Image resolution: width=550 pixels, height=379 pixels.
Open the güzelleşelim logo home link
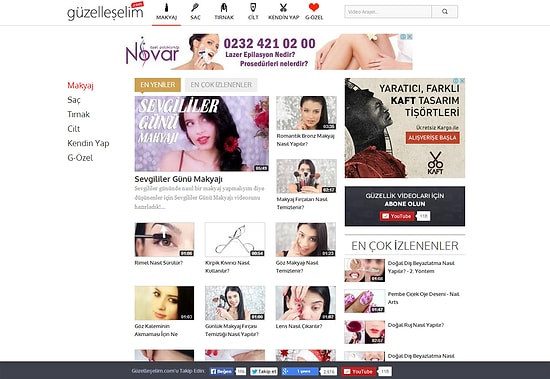tap(105, 12)
